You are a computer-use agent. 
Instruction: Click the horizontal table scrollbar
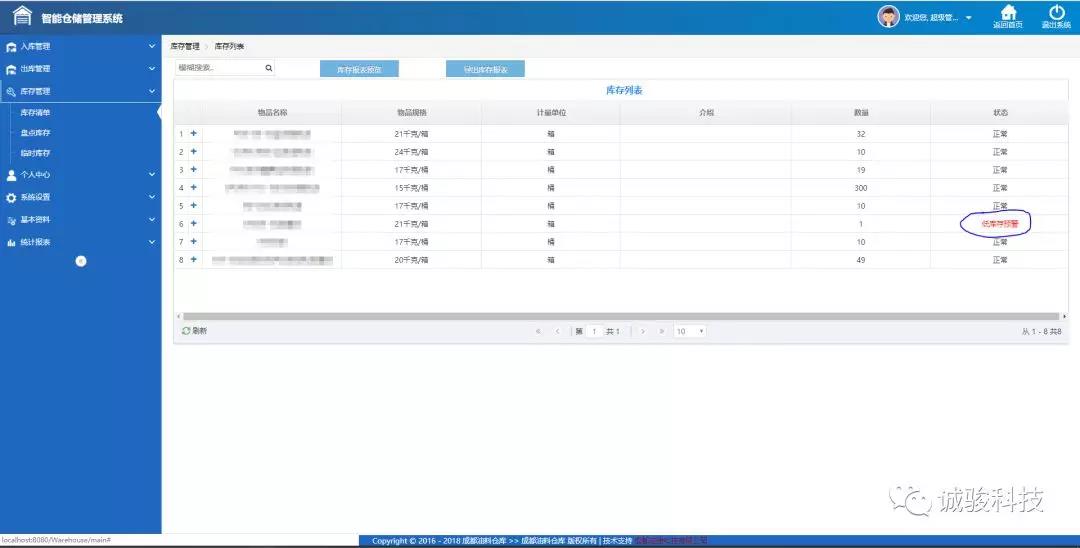[x=620, y=317]
